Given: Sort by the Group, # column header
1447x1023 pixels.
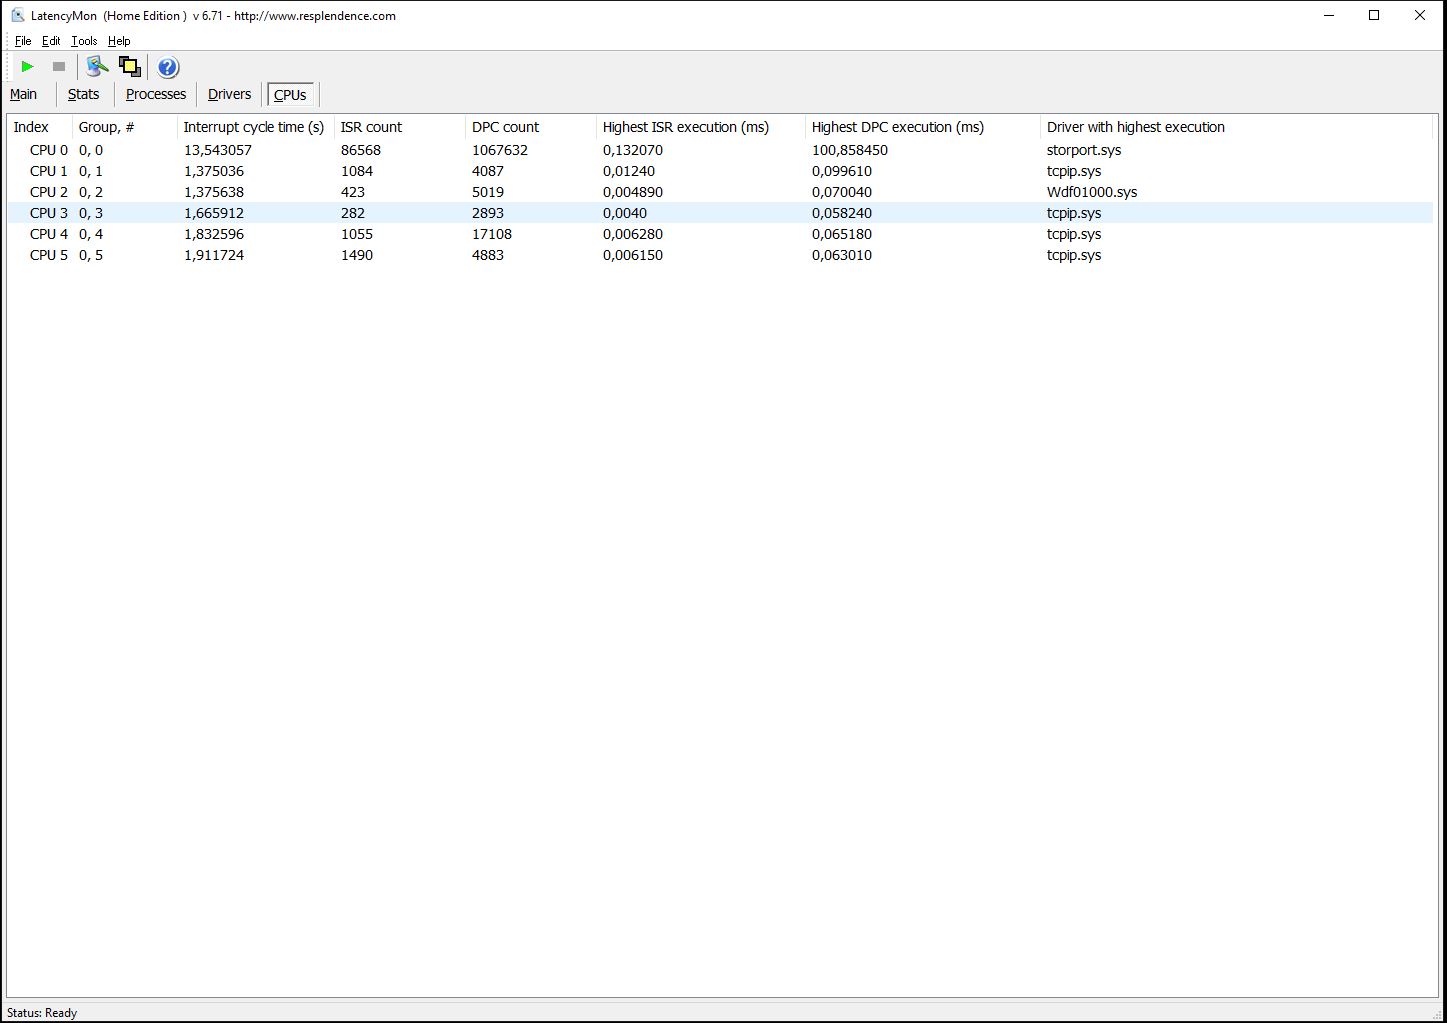Looking at the screenshot, I should [125, 127].
